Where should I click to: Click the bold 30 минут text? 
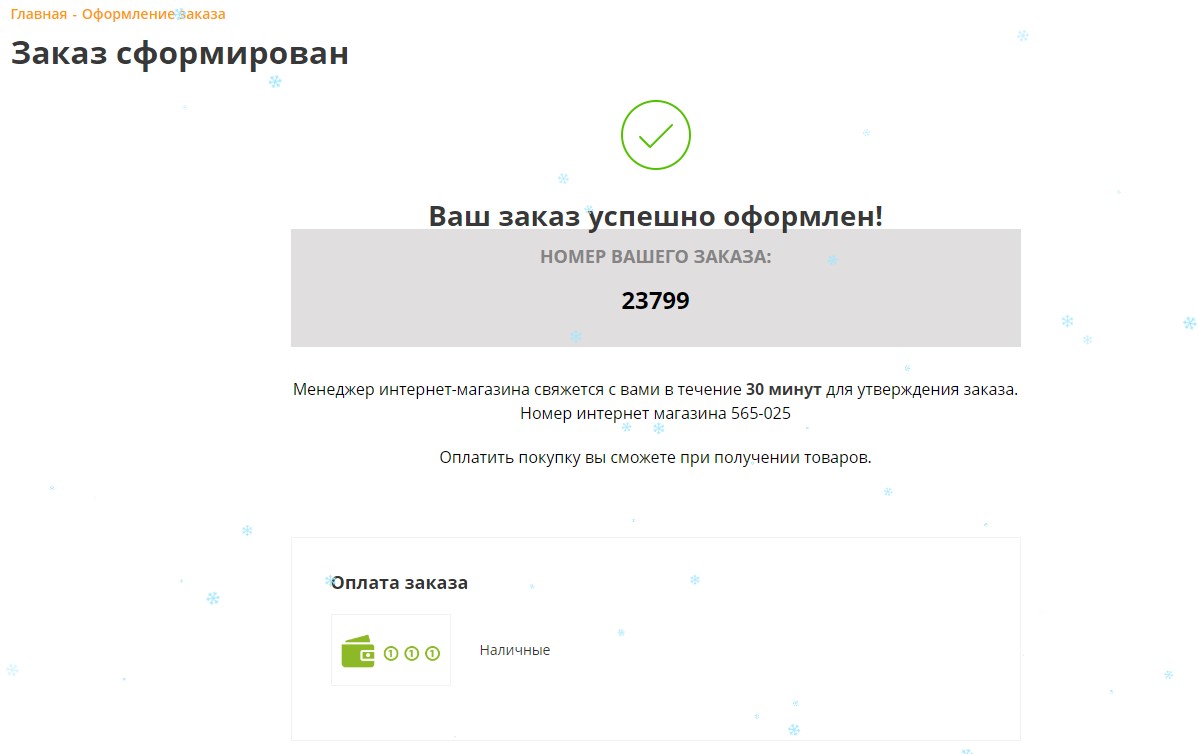783,389
